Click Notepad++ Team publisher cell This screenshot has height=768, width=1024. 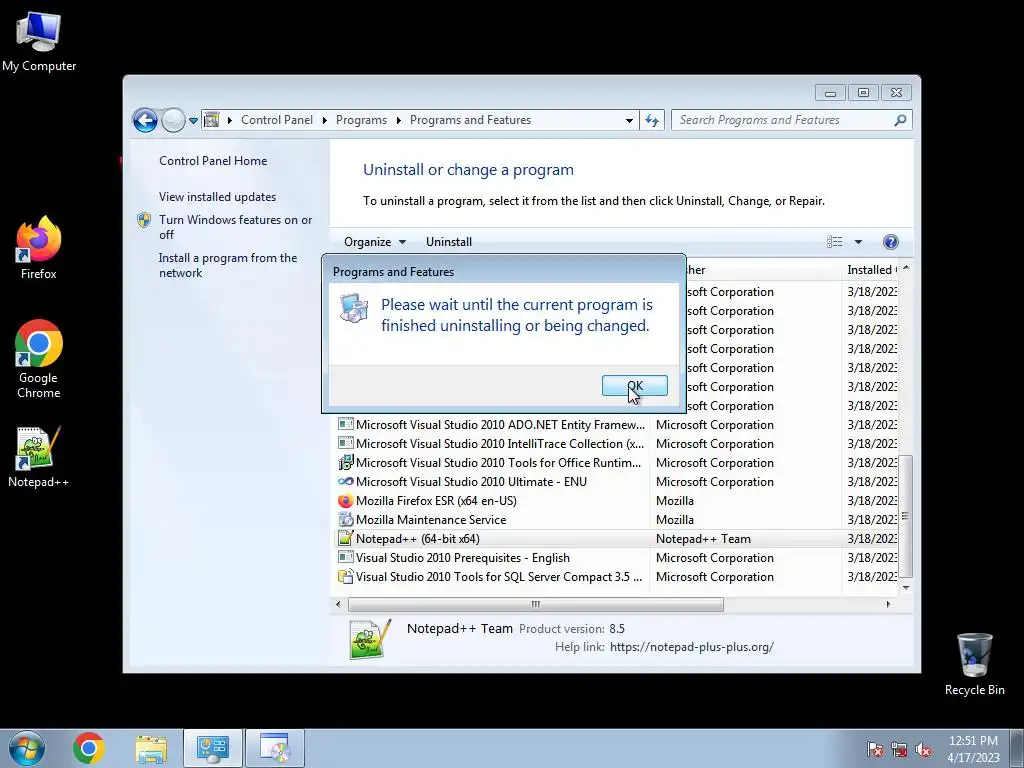click(x=703, y=539)
